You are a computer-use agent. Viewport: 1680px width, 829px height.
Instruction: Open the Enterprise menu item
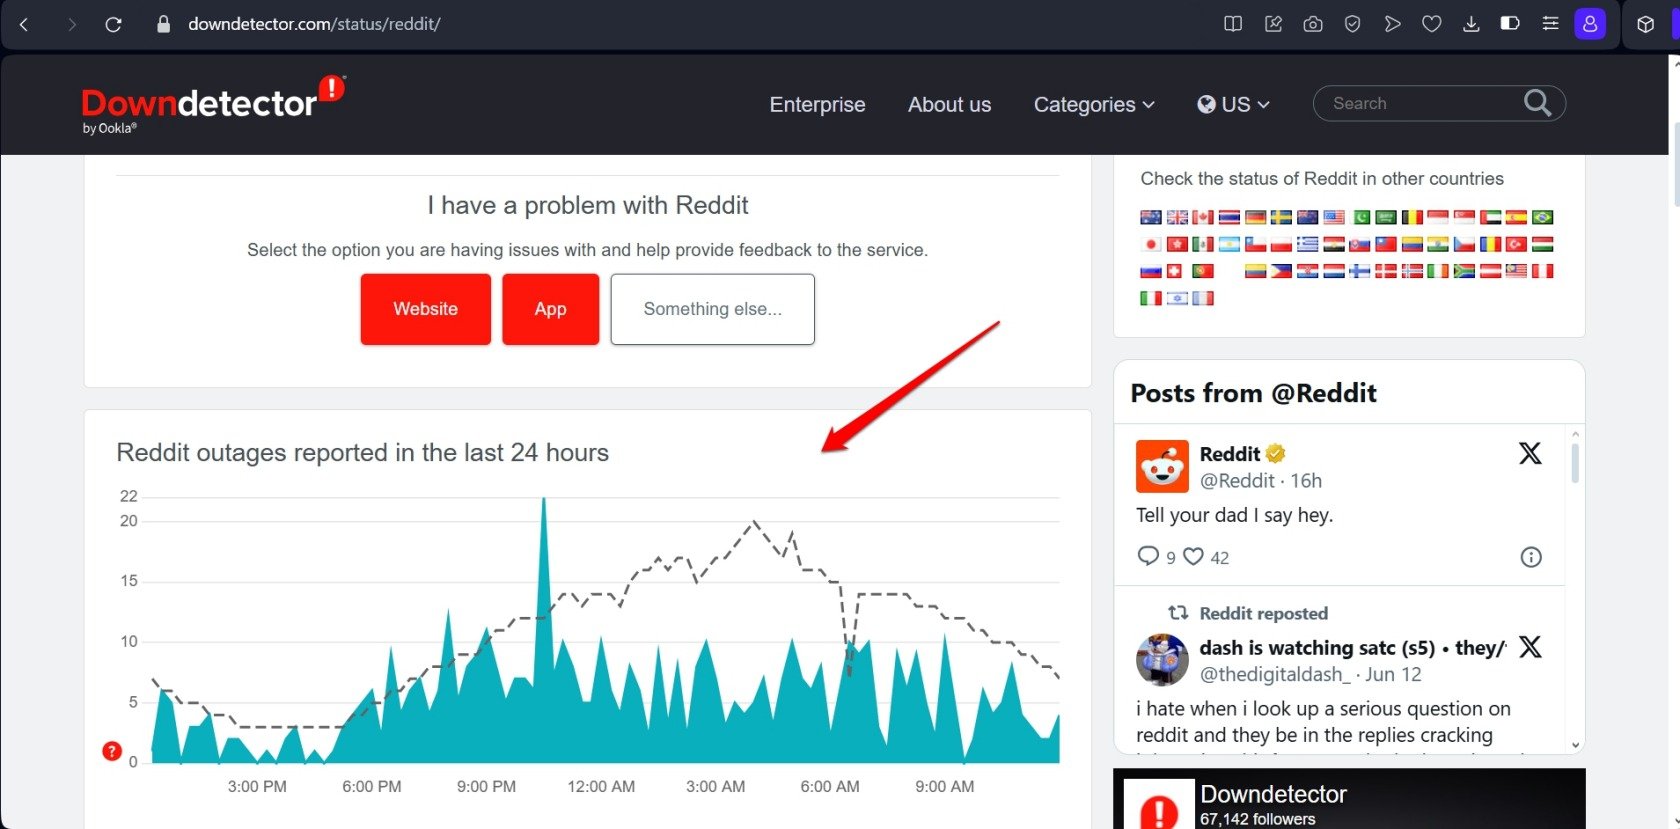click(x=817, y=104)
